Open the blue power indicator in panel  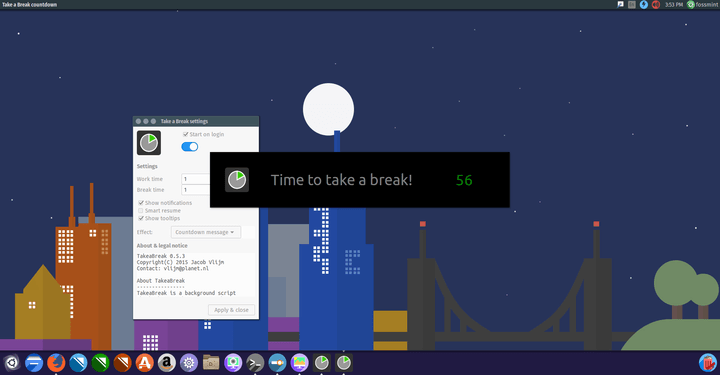pos(644,5)
